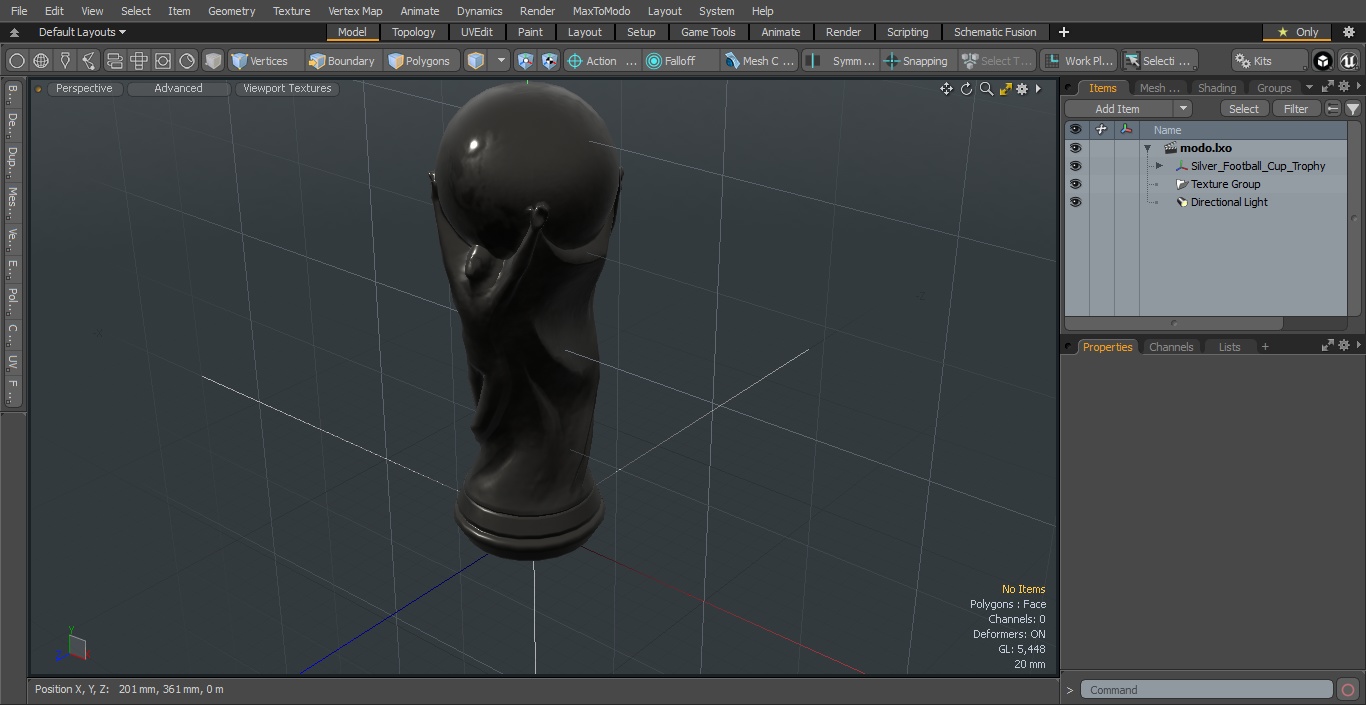Viewport: 1366px width, 705px height.
Task: Switch to the Lists tab
Action: pyautogui.click(x=1229, y=347)
